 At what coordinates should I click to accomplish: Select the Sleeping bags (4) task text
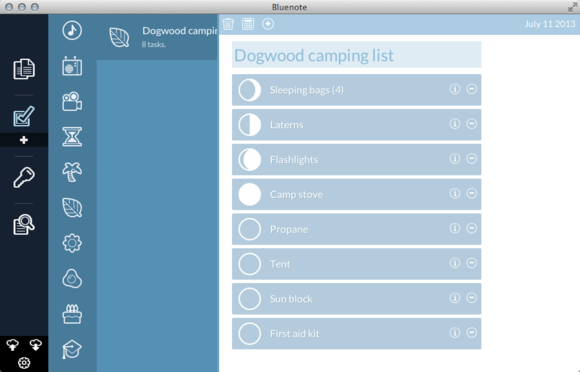click(x=307, y=90)
